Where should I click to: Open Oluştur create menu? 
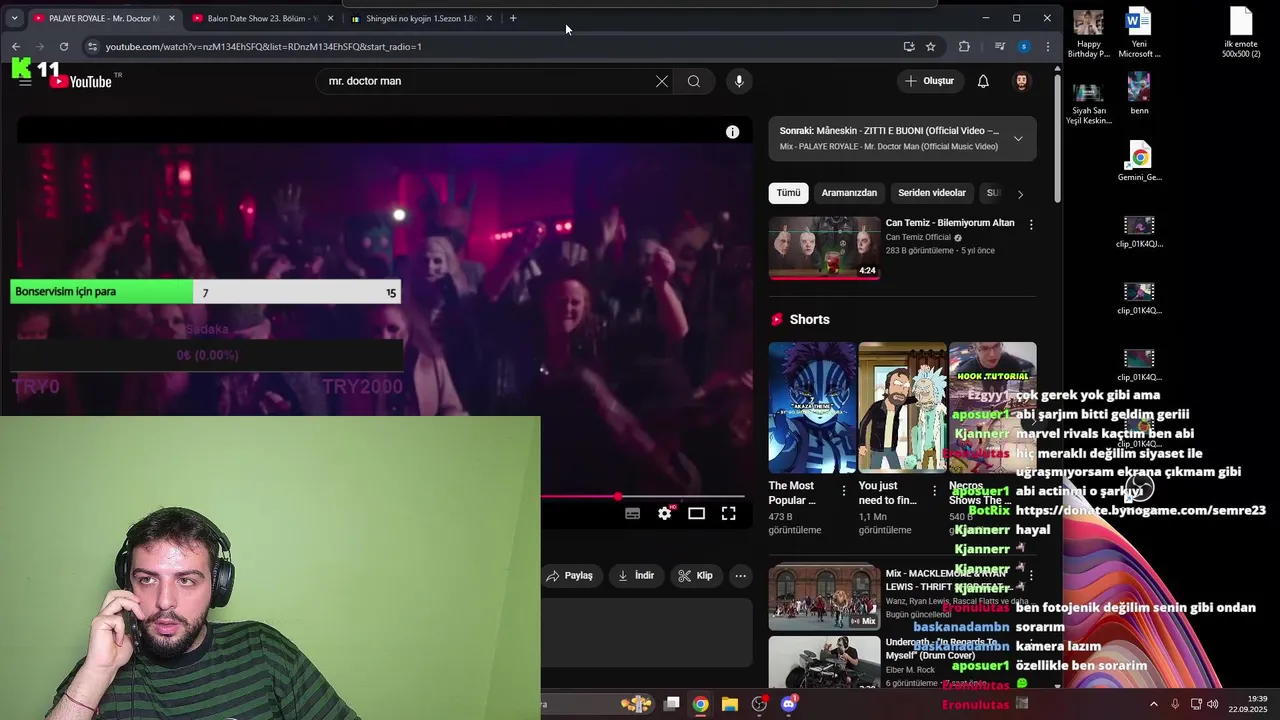pos(930,81)
